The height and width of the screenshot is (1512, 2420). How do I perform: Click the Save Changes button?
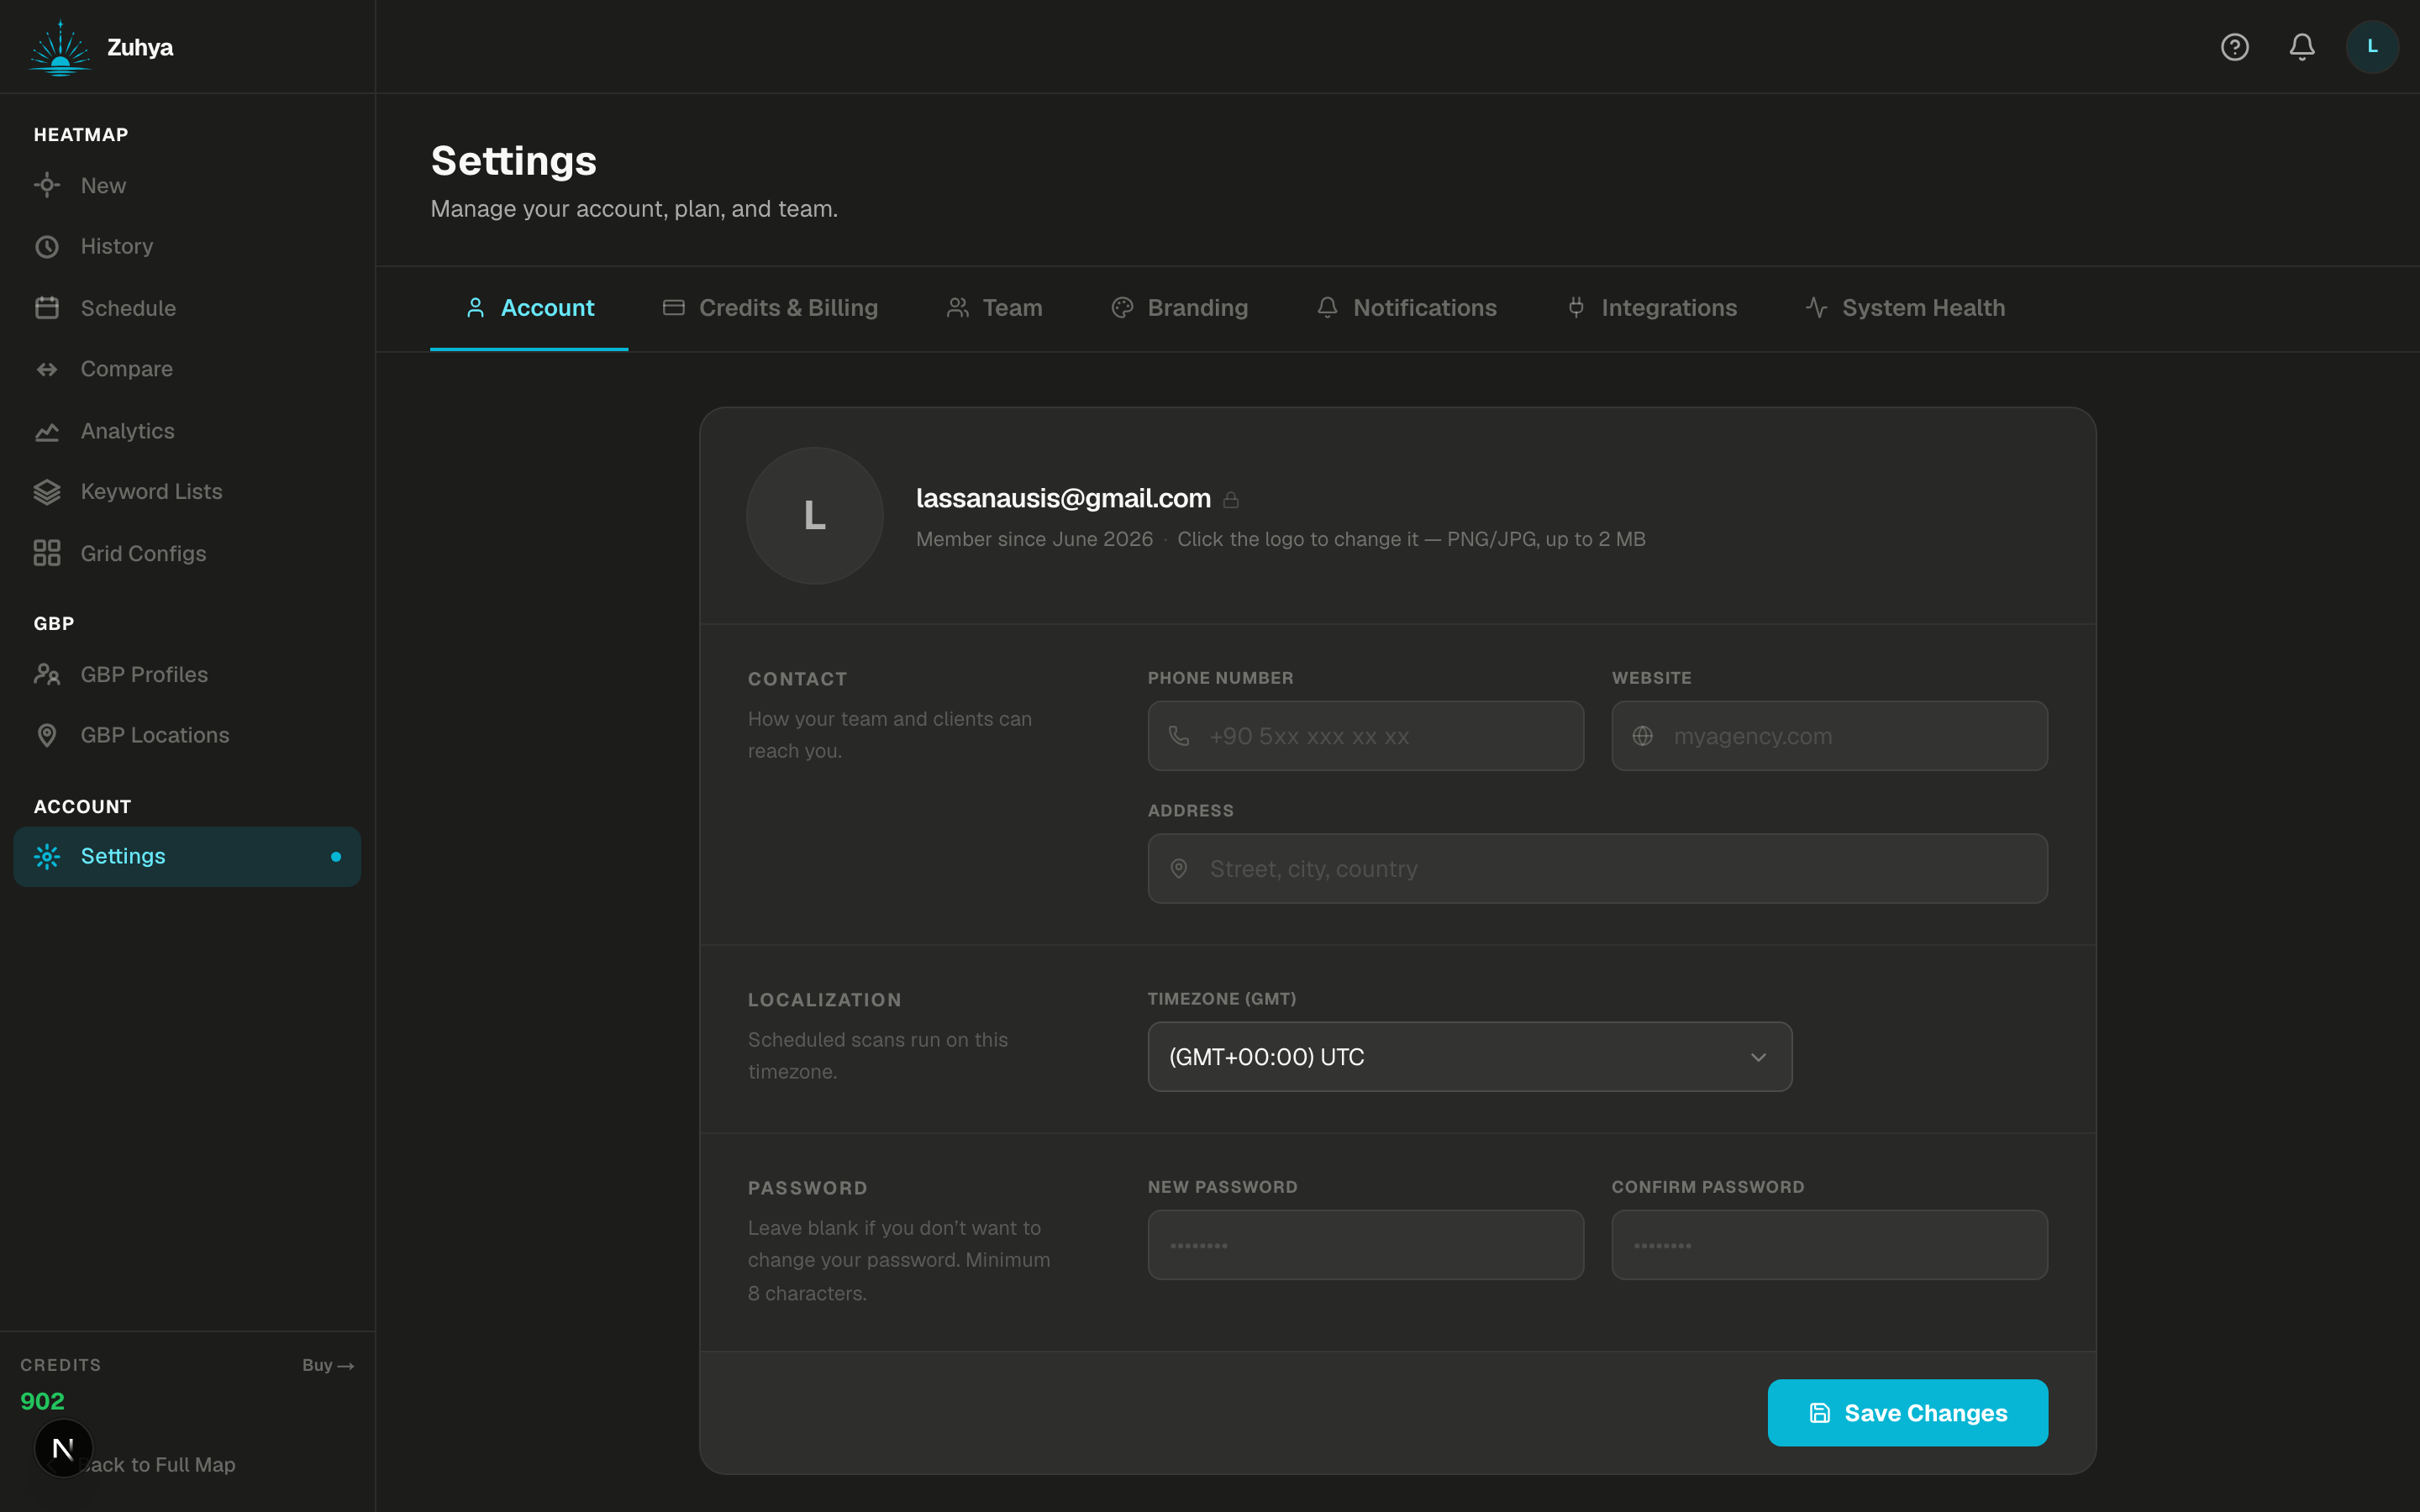(x=1907, y=1413)
